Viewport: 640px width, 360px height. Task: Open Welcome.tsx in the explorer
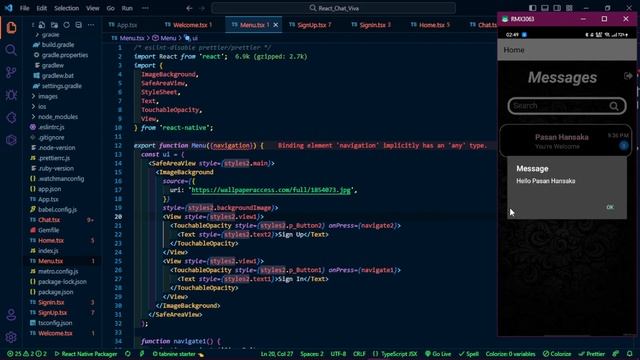pos(55,333)
